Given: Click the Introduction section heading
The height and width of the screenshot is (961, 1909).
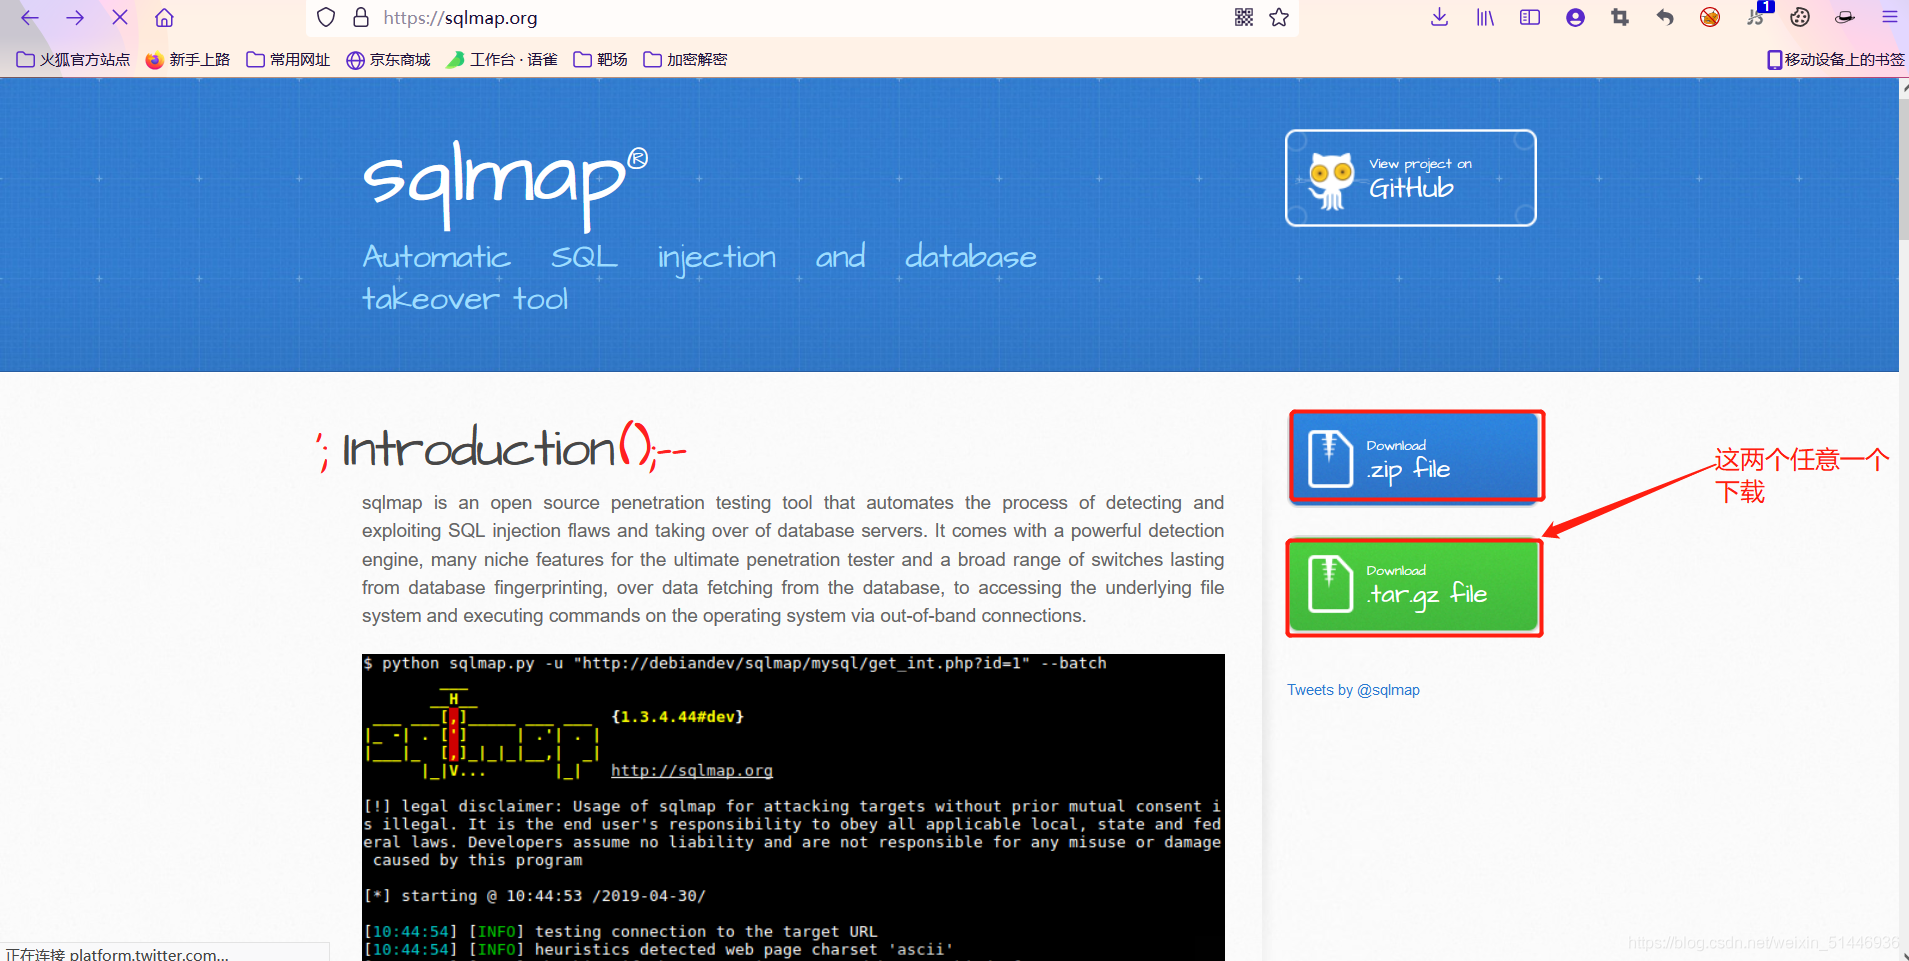Looking at the screenshot, I should pyautogui.click(x=501, y=447).
